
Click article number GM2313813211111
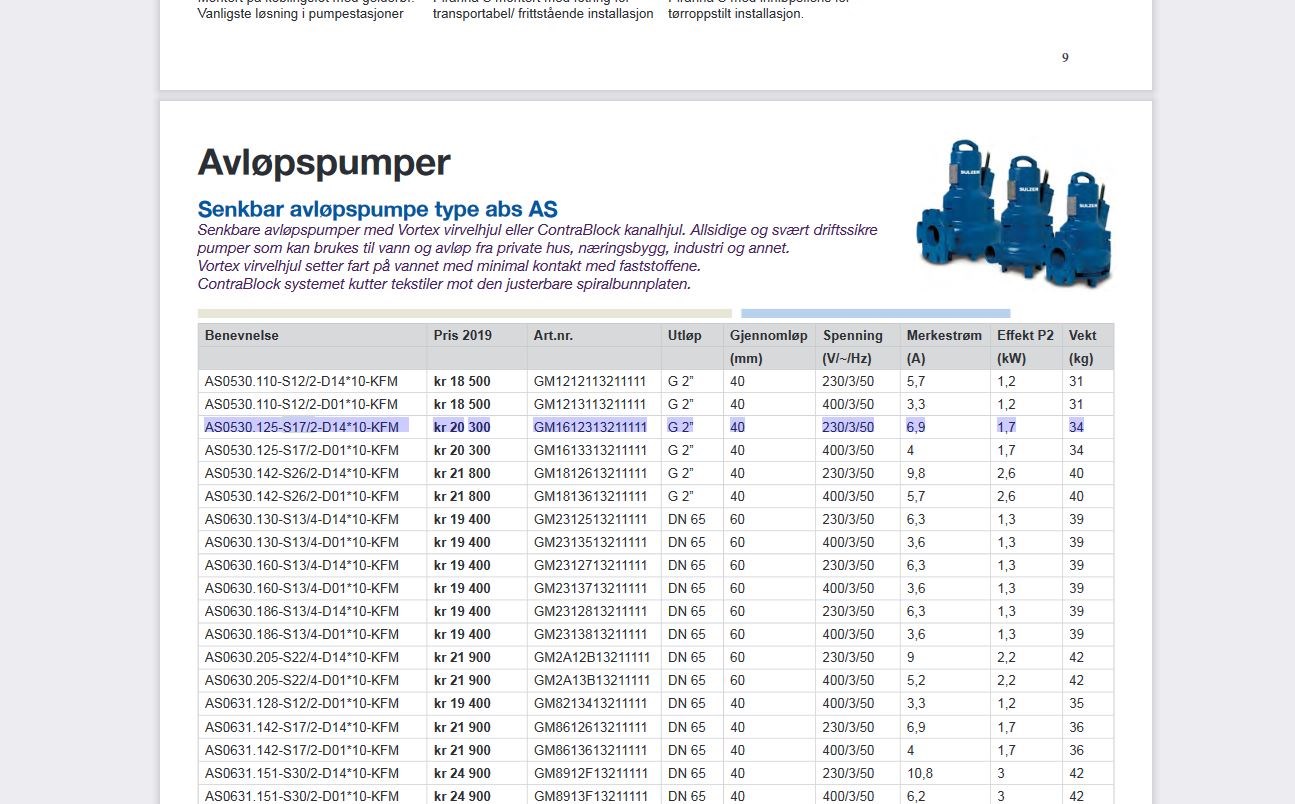pyautogui.click(x=590, y=634)
